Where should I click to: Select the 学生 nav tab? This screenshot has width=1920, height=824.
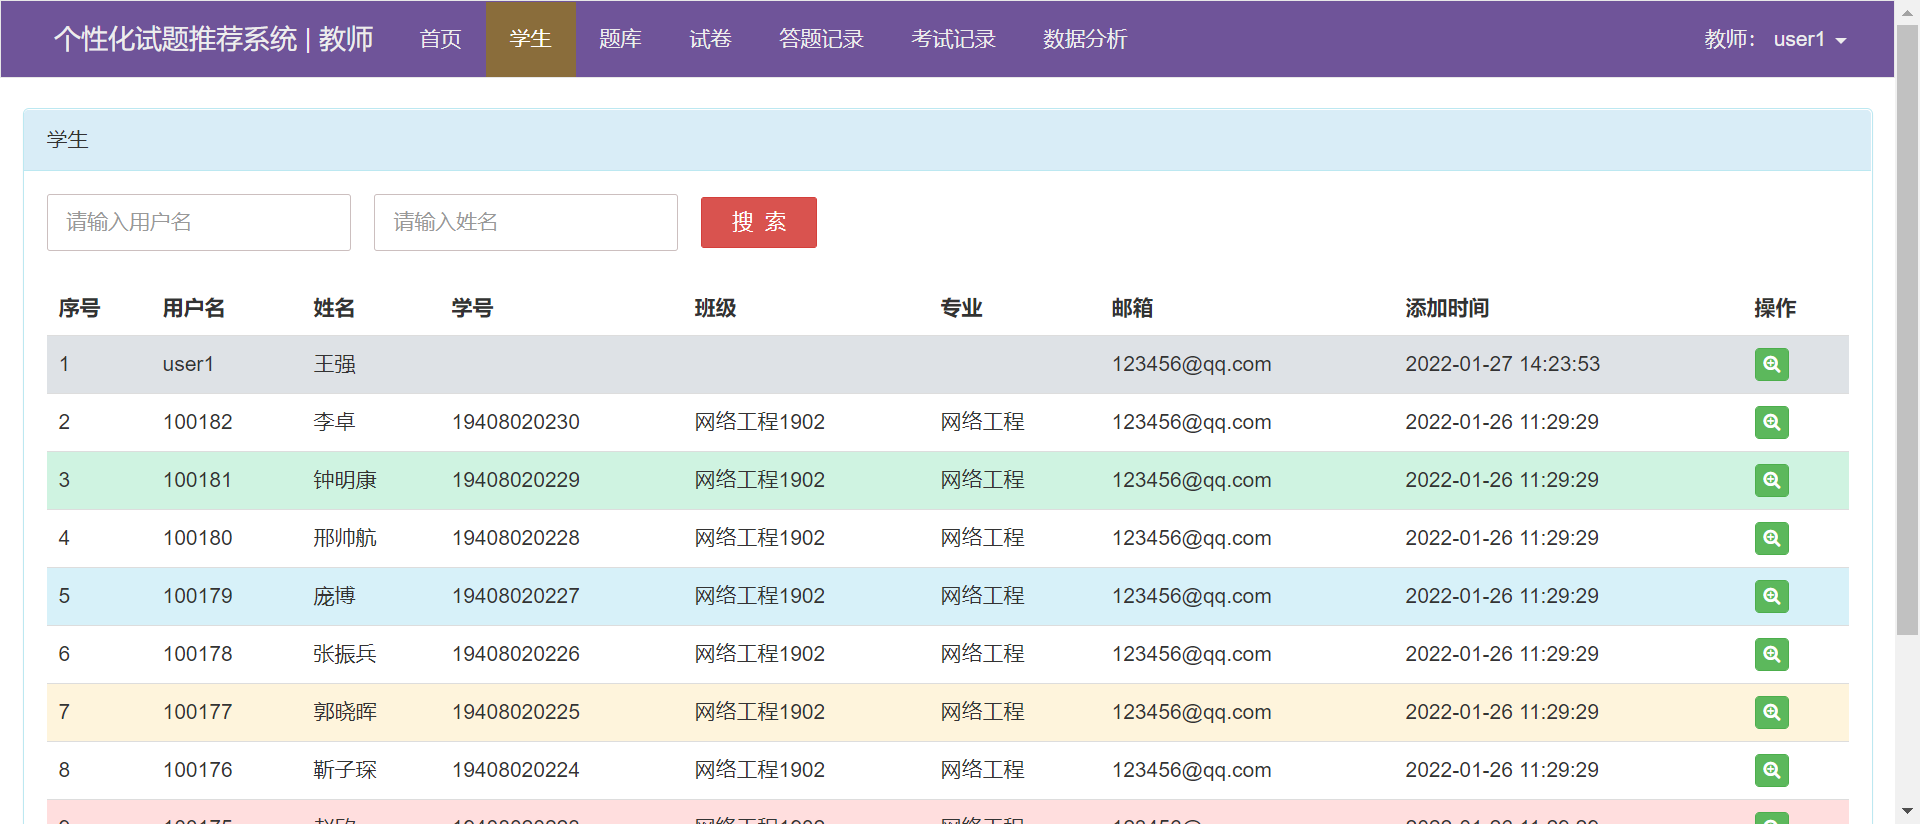(530, 39)
